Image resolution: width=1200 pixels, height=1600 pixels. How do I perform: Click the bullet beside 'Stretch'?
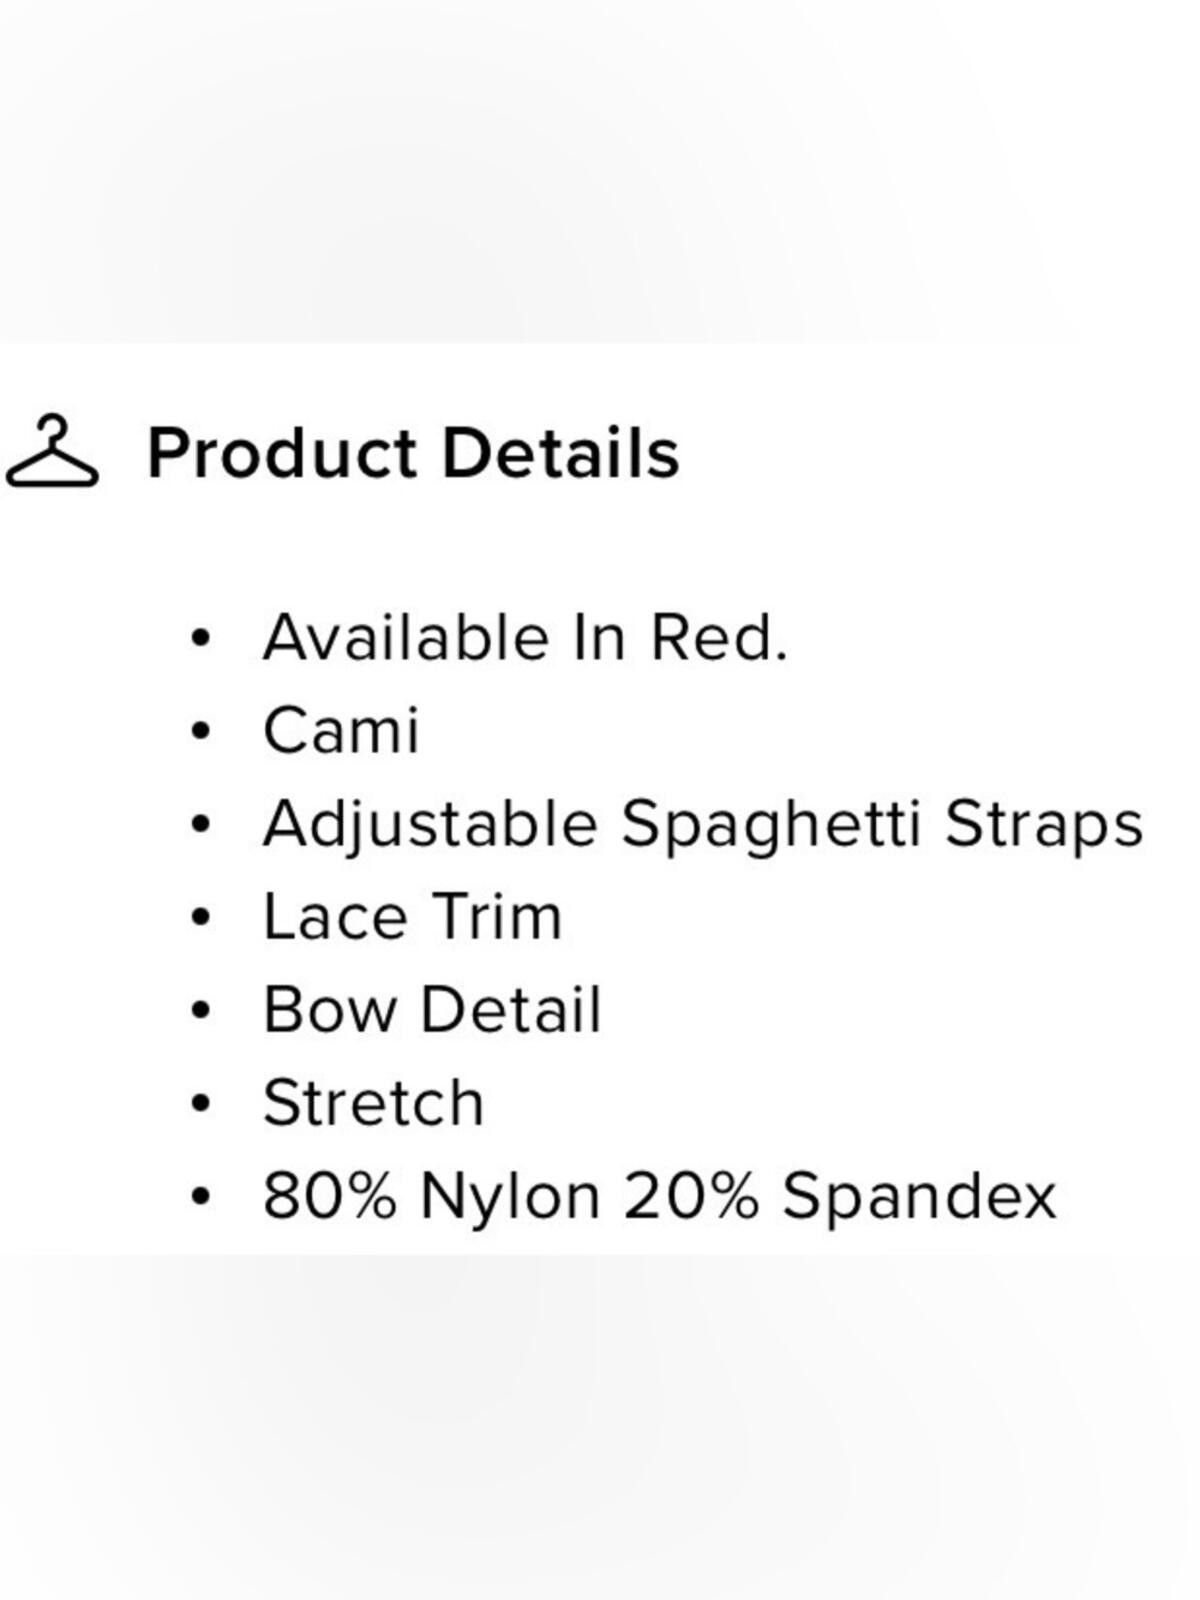[201, 1103]
